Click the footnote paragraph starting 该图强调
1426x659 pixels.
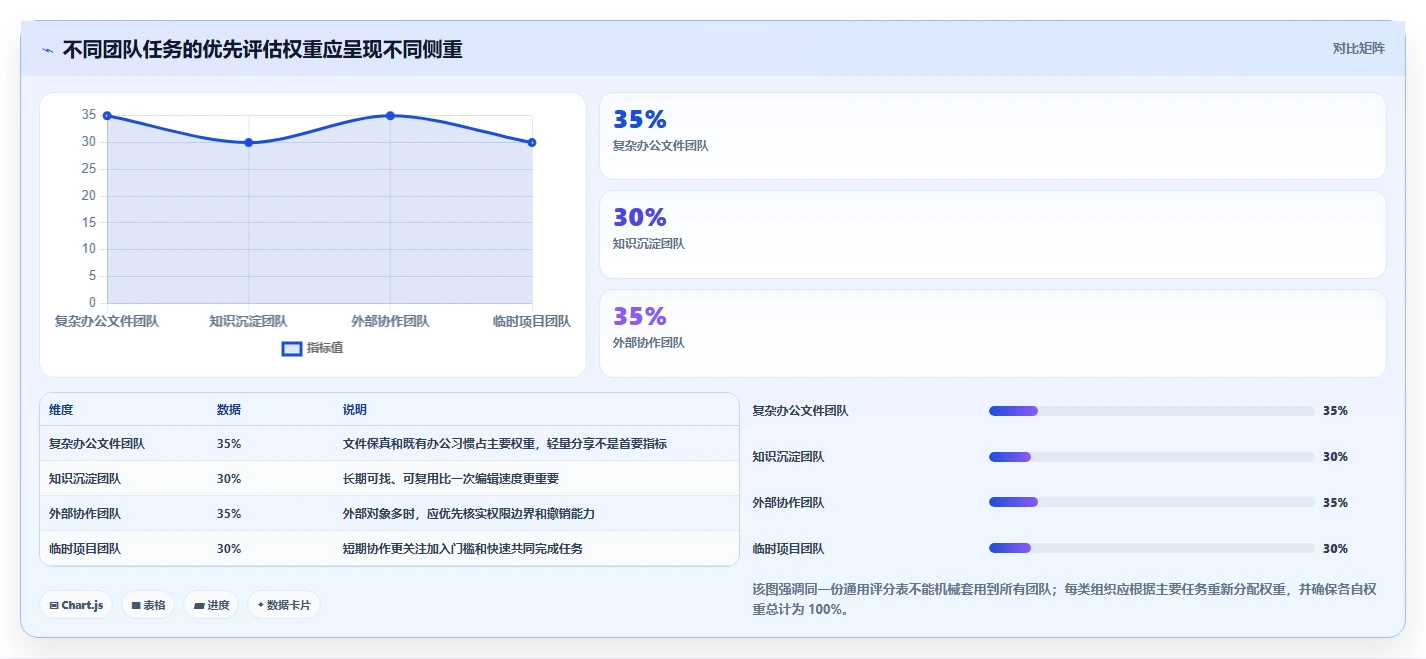tap(1064, 599)
